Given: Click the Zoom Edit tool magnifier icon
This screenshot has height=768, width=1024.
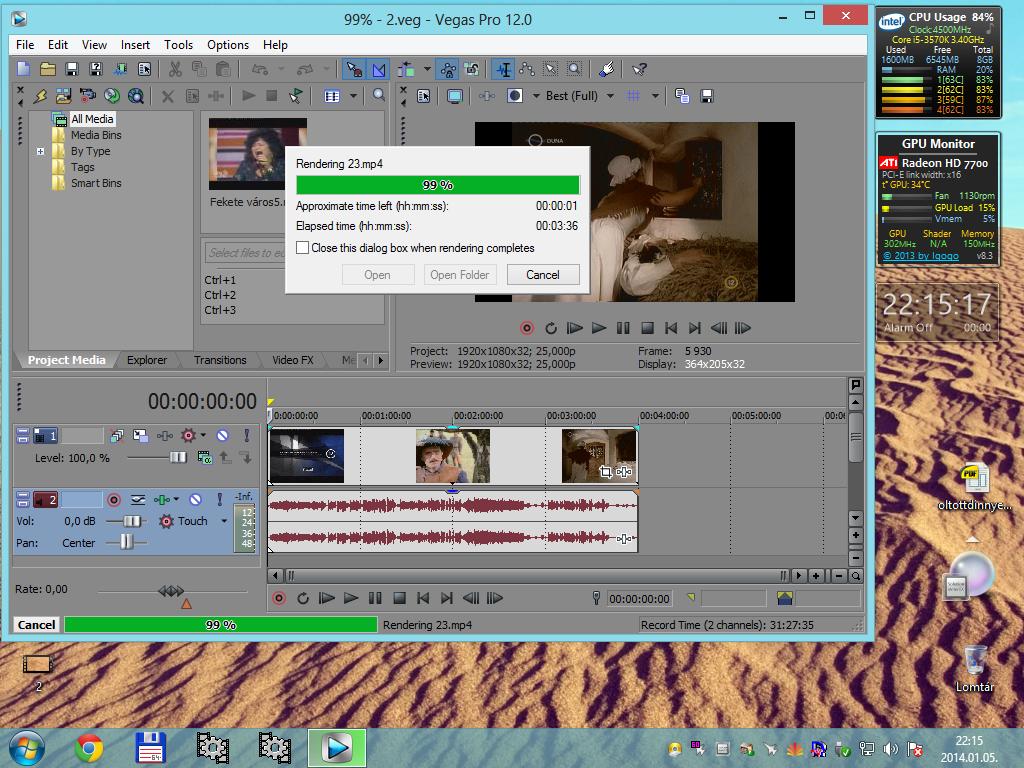Looking at the screenshot, I should [574, 69].
